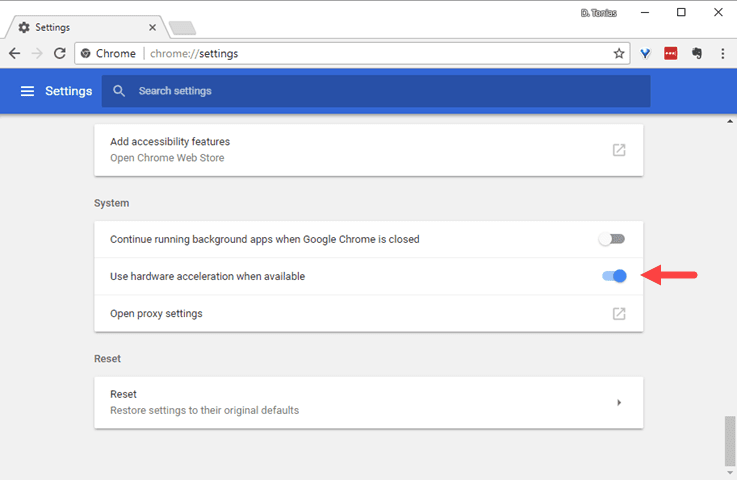Click the System section heading
This screenshot has height=480, width=737.
[111, 203]
